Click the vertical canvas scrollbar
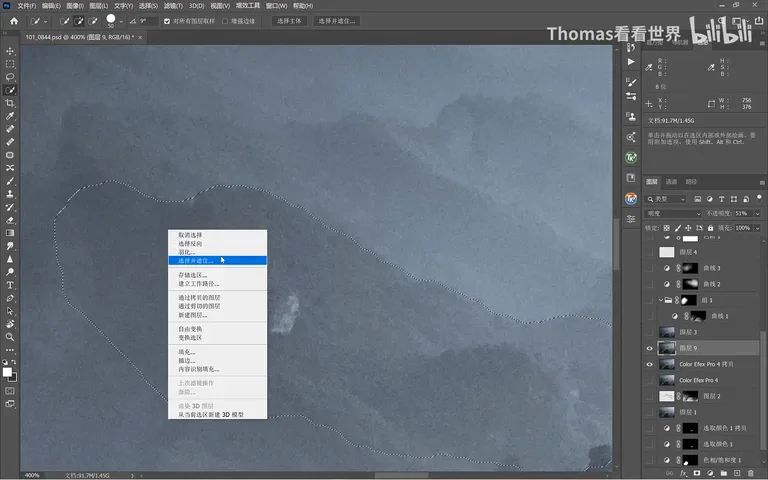 pos(616,243)
